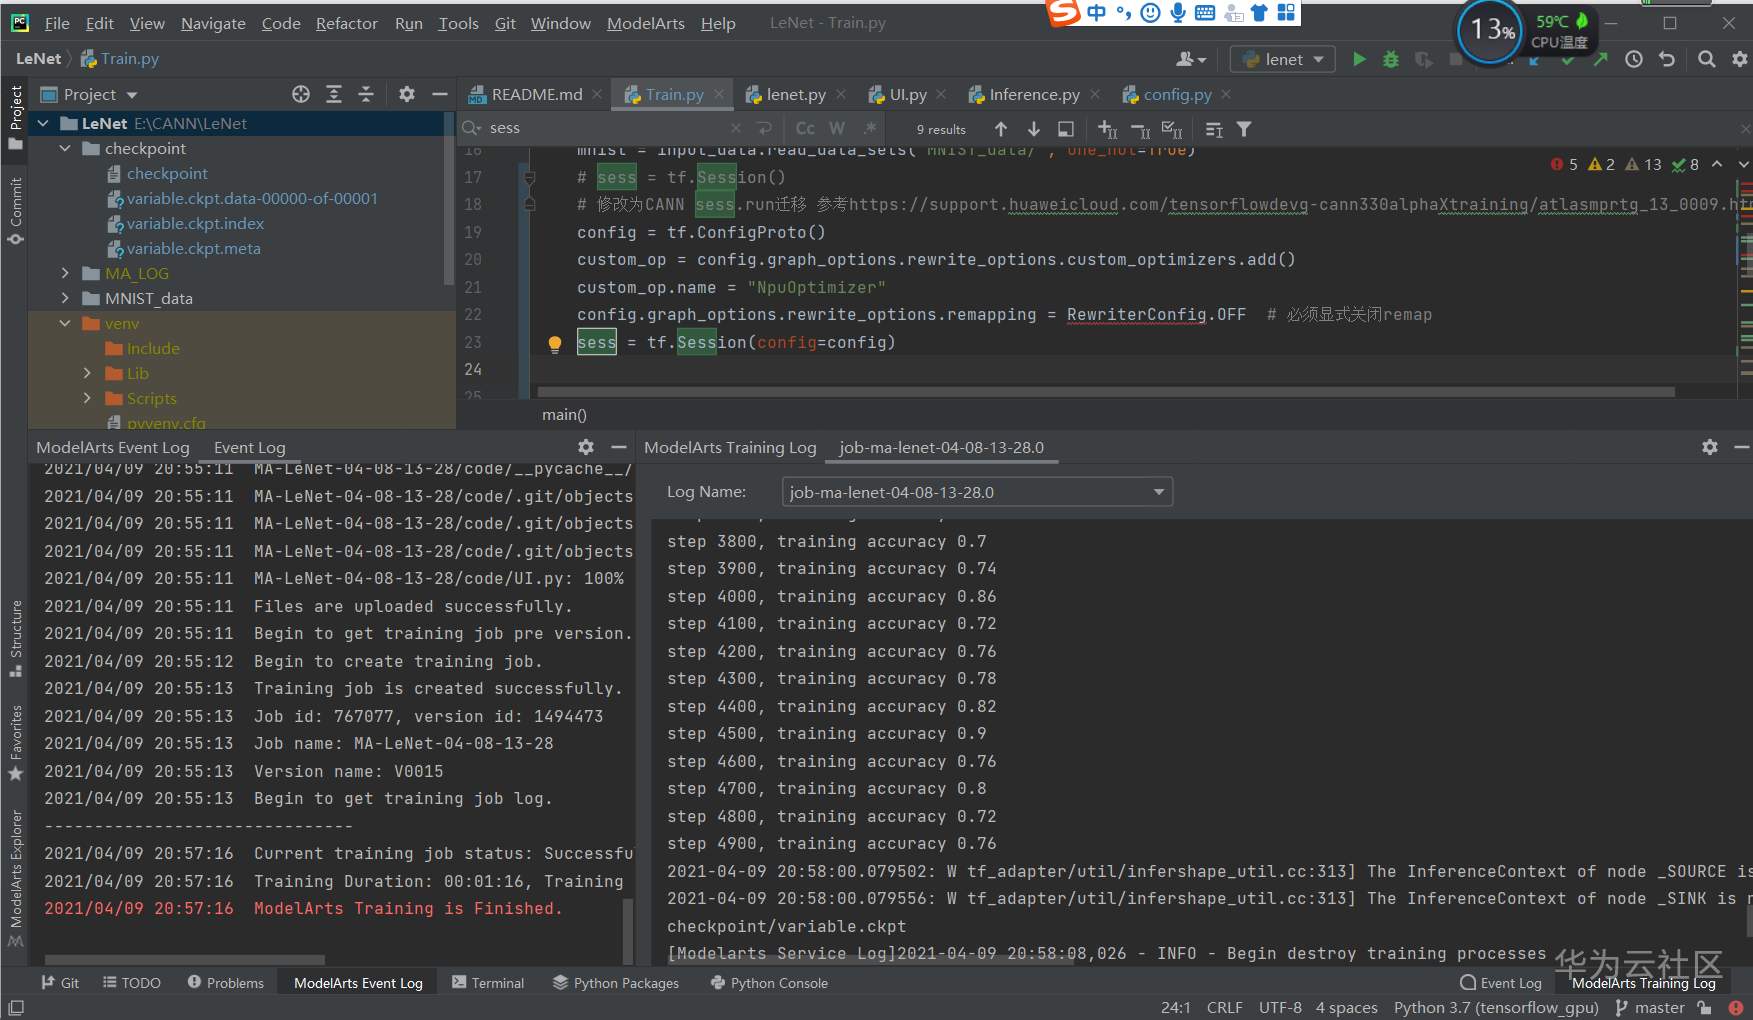The height and width of the screenshot is (1020, 1753).
Task: Open the Log Name combo box
Action: [977, 492]
